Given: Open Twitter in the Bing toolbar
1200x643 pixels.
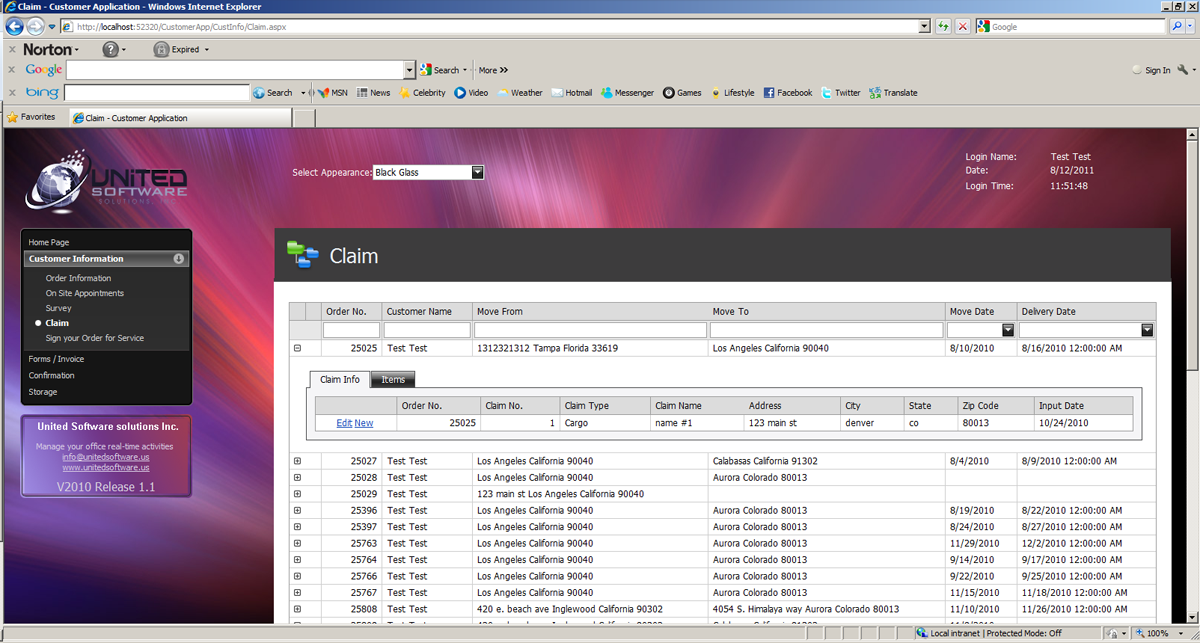Looking at the screenshot, I should point(840,93).
